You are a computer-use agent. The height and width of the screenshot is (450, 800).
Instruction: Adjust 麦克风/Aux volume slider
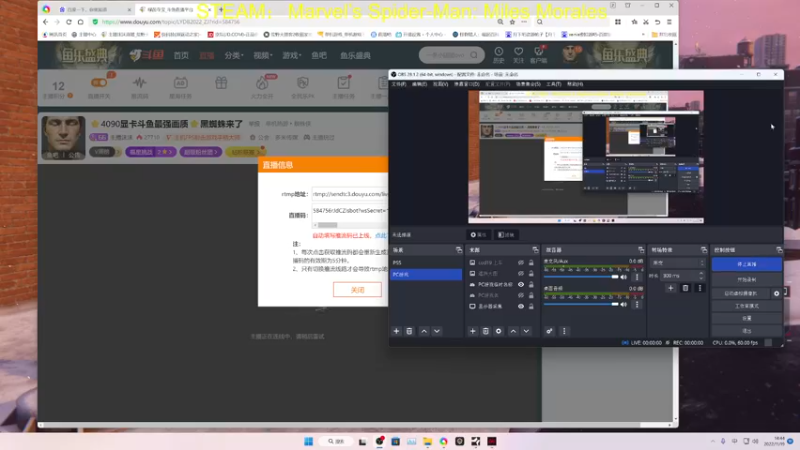[581, 277]
